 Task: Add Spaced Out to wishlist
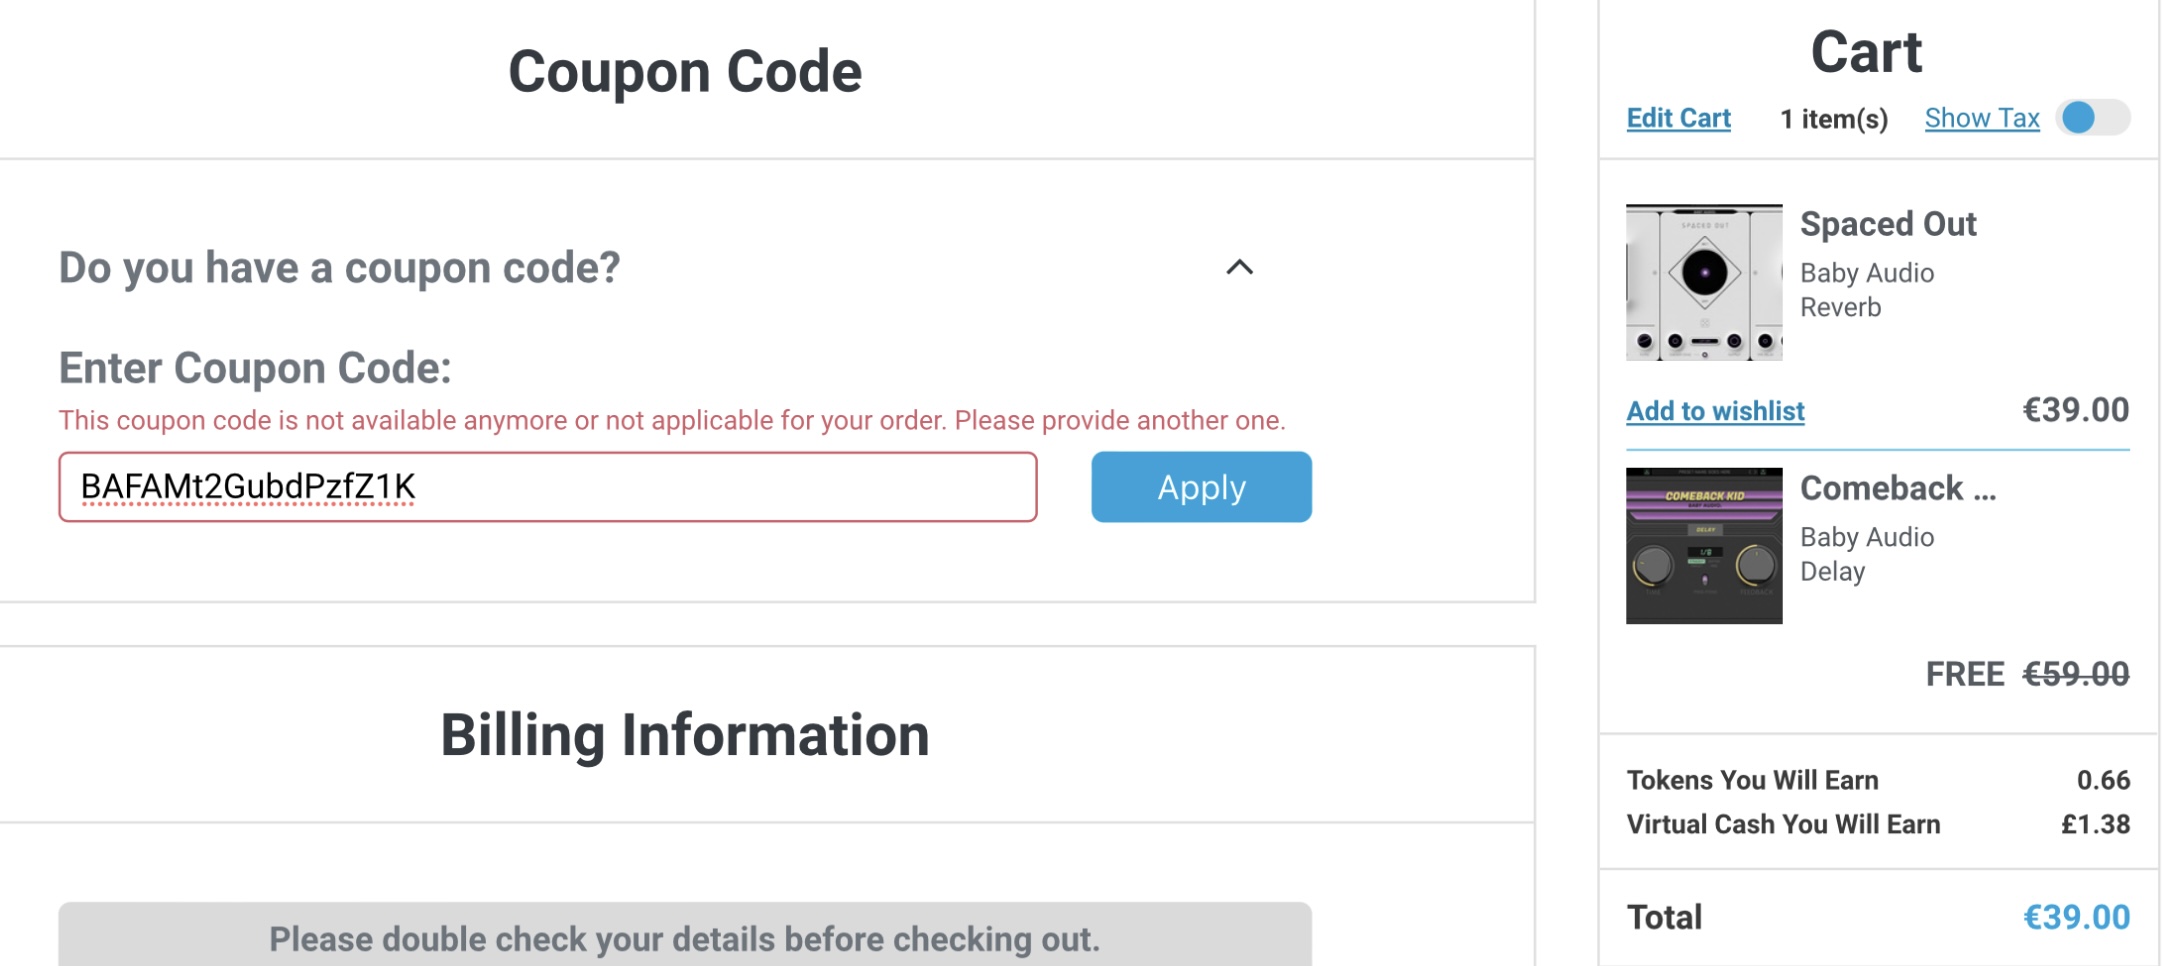click(1715, 411)
